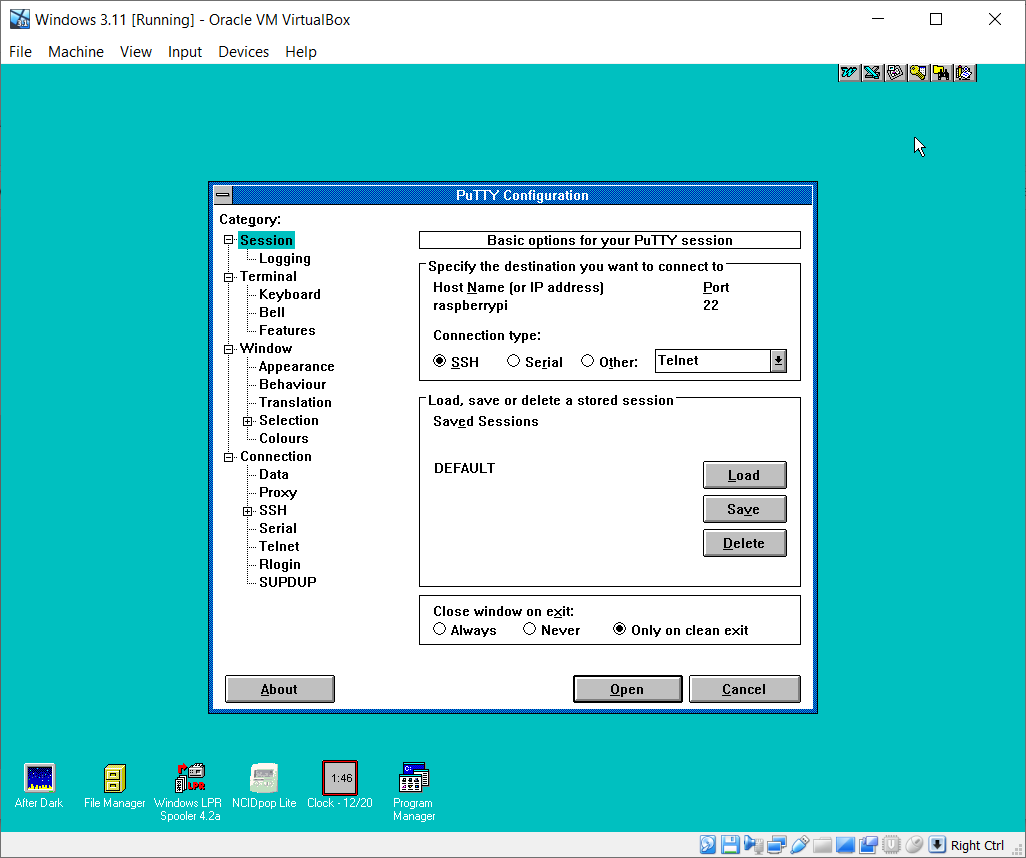Click the VirtualBox mouse integration status icon
This screenshot has height=858, width=1026.
point(914,844)
